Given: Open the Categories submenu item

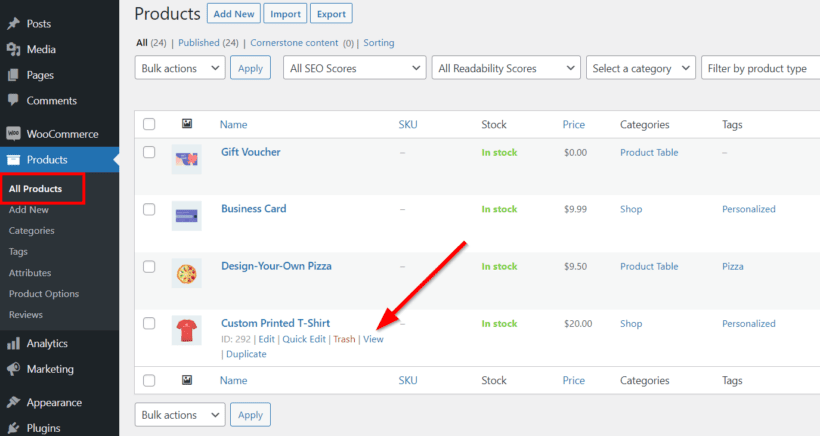Looking at the screenshot, I should tap(31, 231).
